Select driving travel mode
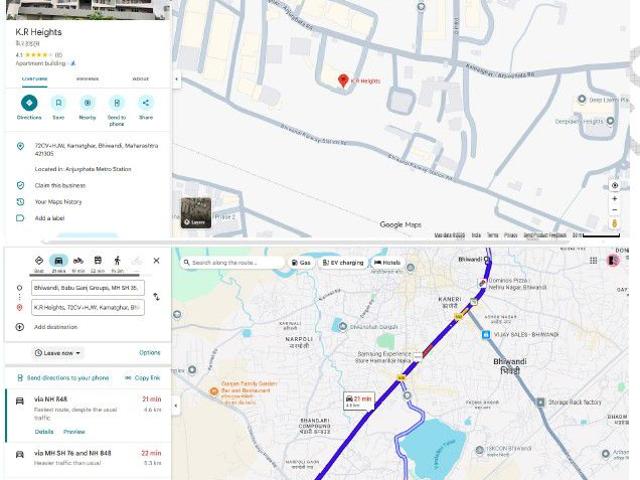The height and width of the screenshot is (480, 640). point(58,263)
